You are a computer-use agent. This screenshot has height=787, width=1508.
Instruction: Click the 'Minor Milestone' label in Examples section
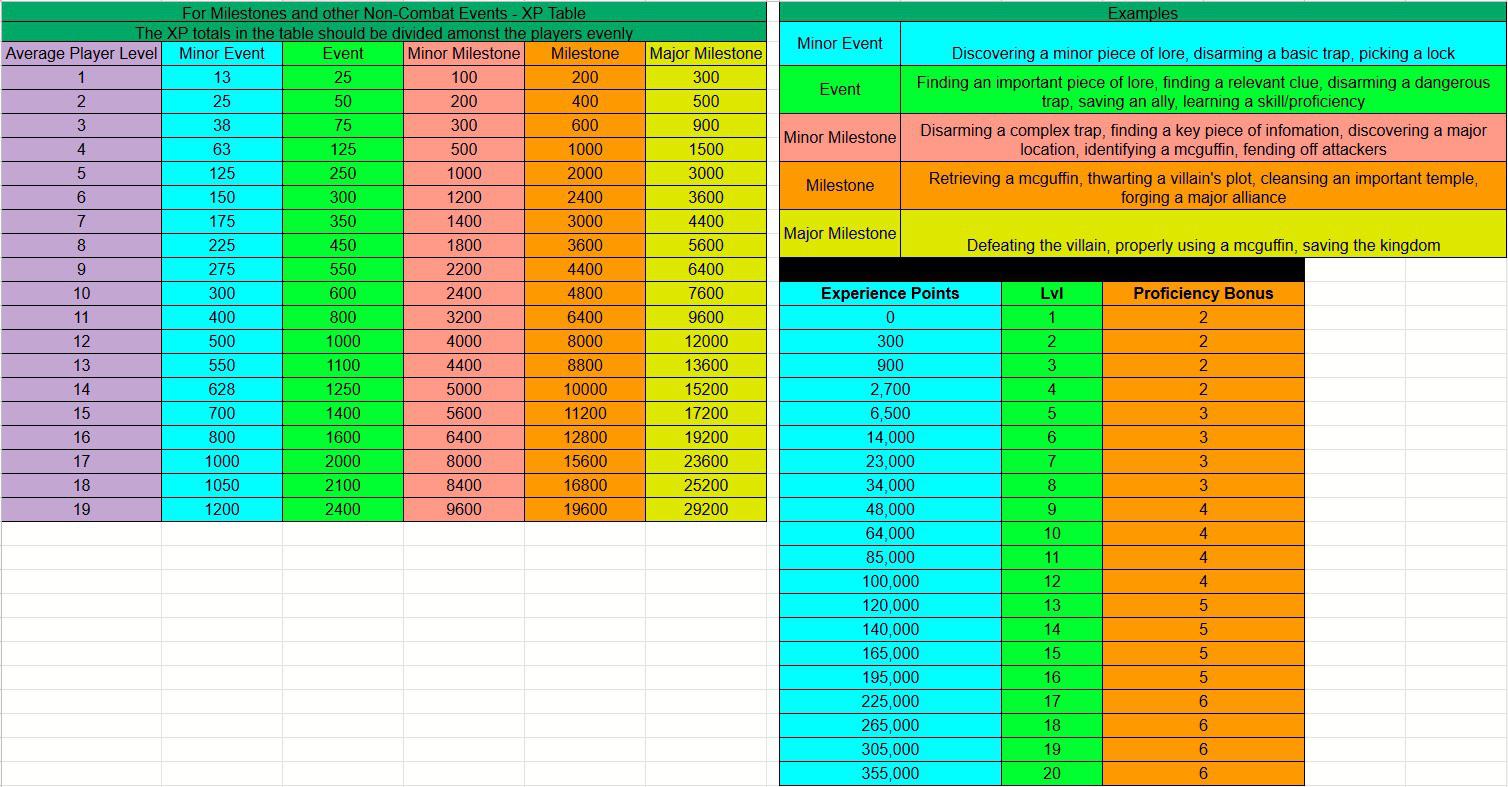(x=840, y=137)
